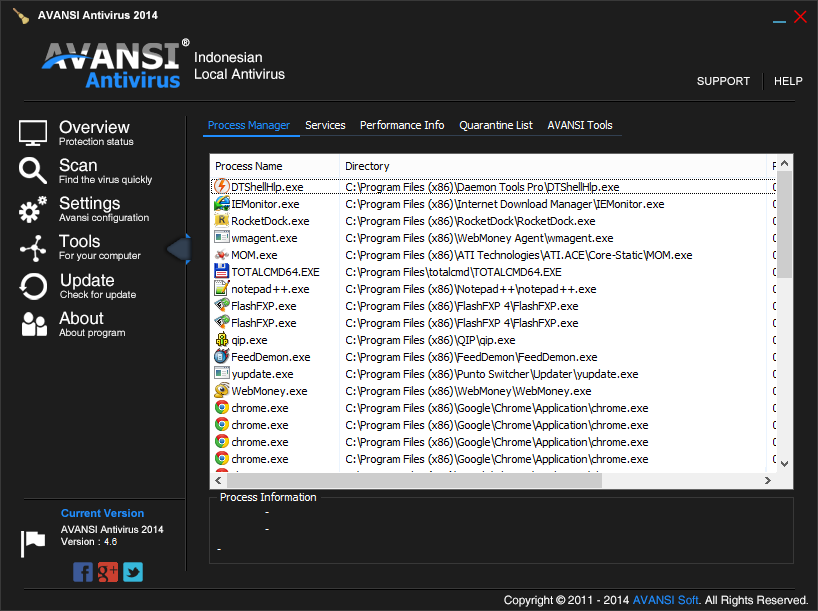Open Scan Find the virus quickly

105,171
